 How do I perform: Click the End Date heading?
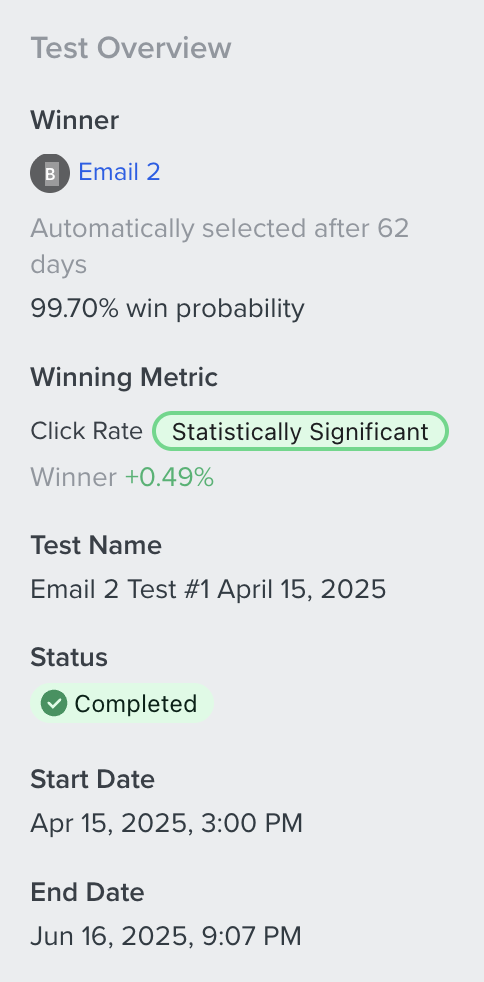click(x=87, y=892)
